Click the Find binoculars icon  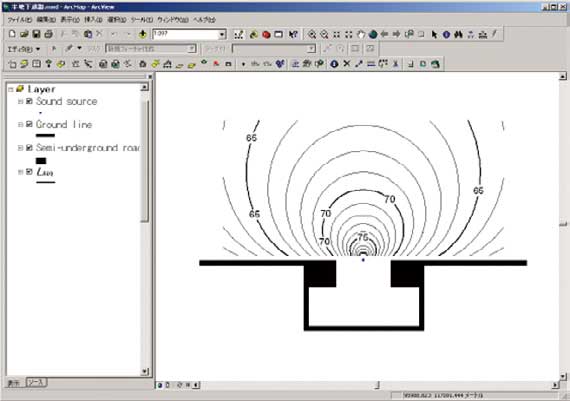click(458, 34)
